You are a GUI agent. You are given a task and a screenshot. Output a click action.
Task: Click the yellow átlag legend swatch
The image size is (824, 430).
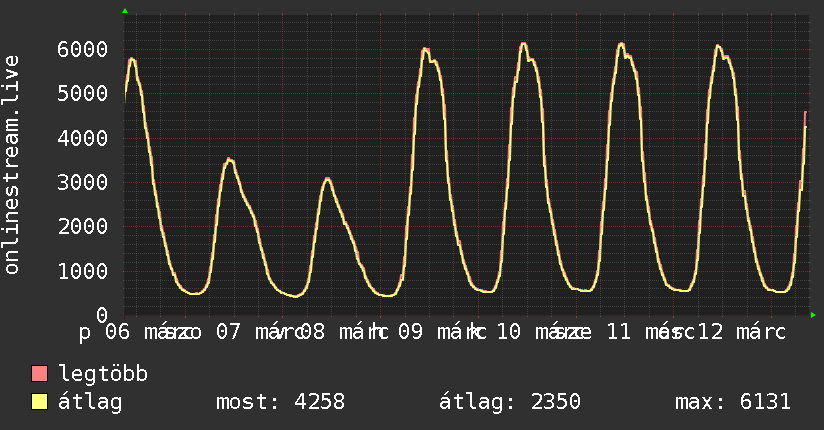39,401
